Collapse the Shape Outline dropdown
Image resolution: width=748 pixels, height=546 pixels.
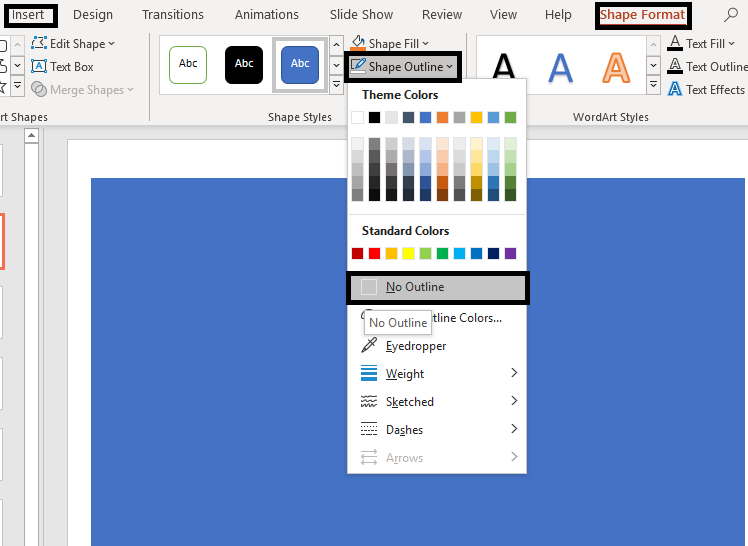[x=402, y=67]
